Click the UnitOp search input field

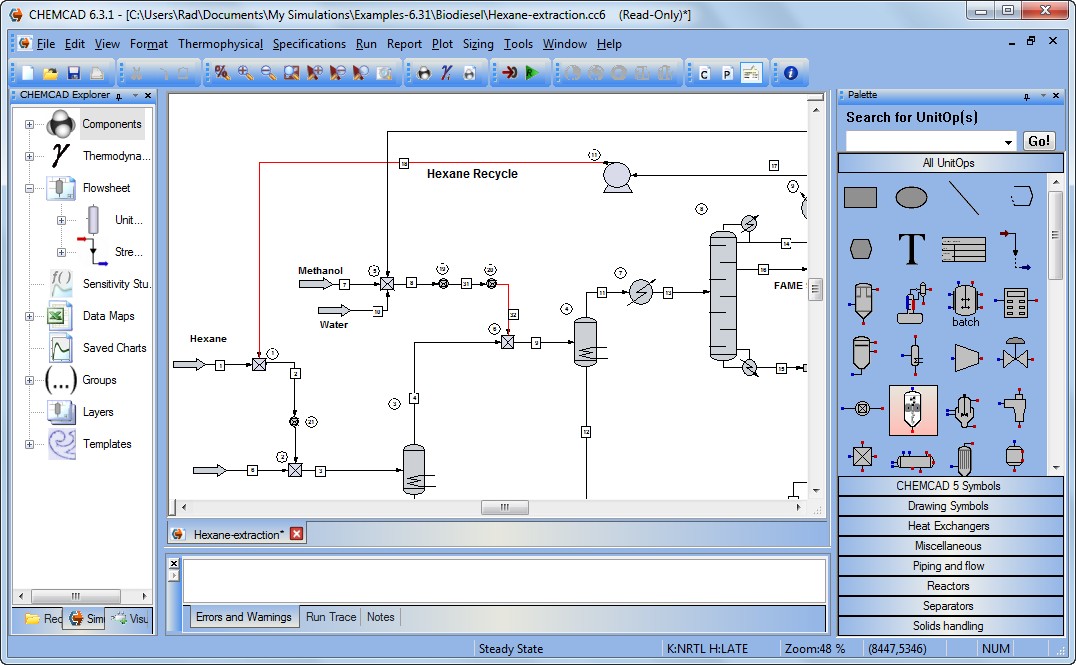[923, 141]
